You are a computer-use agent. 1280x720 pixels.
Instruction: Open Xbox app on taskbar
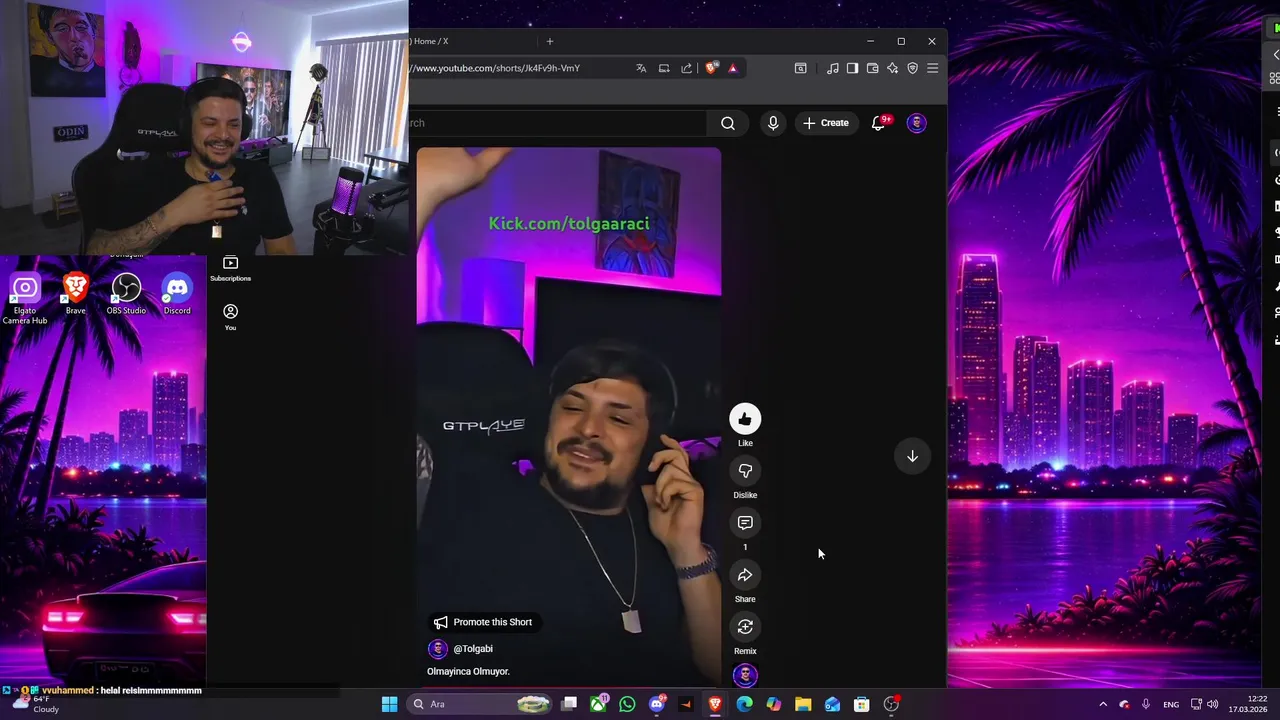(598, 704)
